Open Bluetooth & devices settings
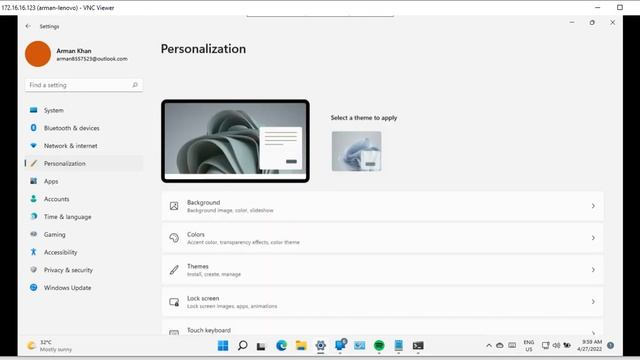The image size is (640, 360). tap(84, 128)
